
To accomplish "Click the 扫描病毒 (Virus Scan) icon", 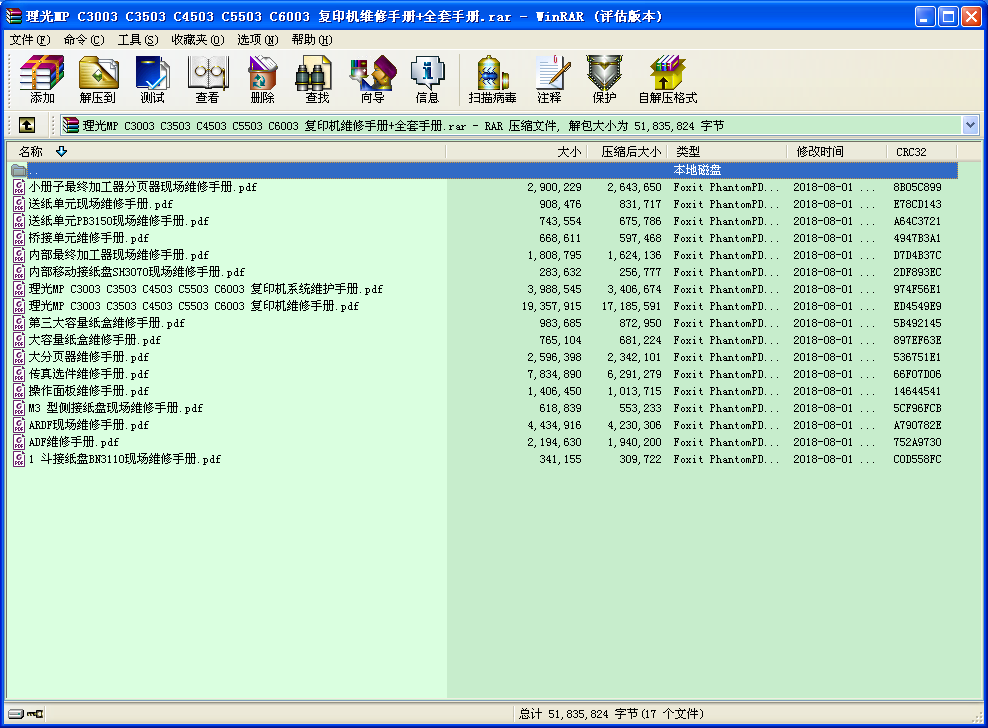I will coord(492,79).
